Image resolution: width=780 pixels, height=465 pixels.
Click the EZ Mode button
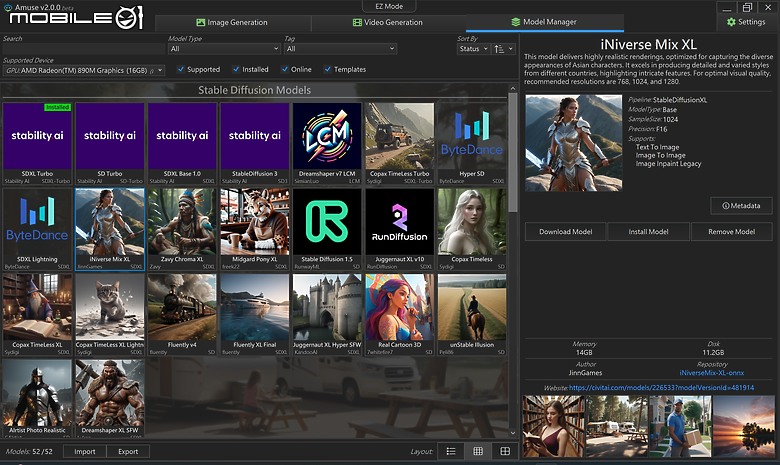tap(389, 6)
